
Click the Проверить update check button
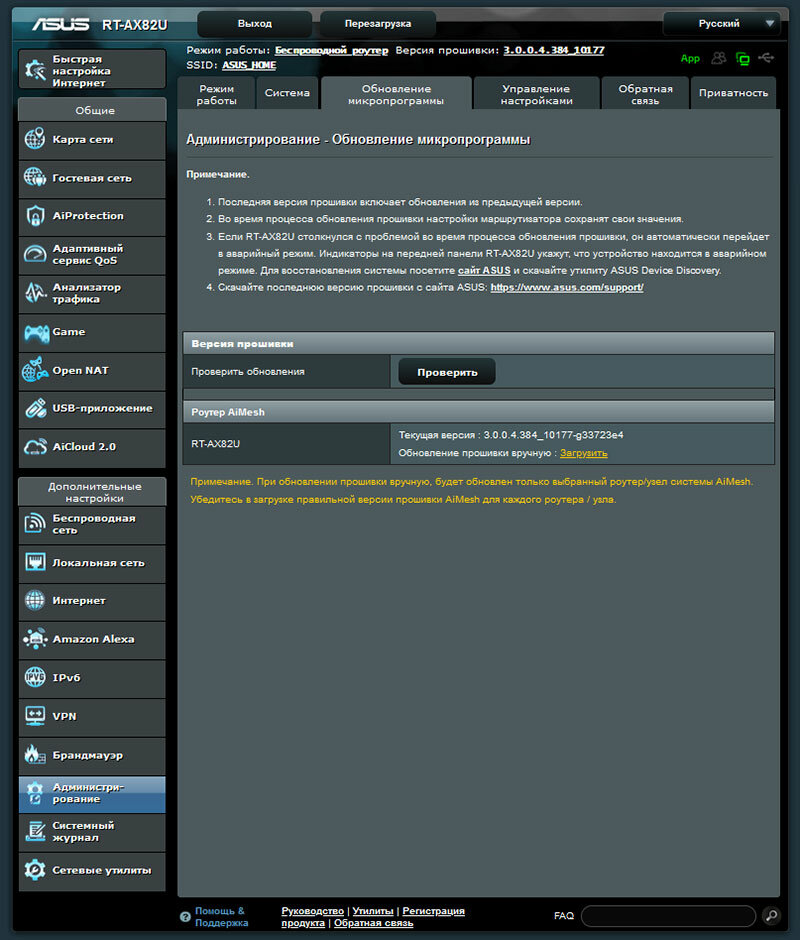click(447, 372)
